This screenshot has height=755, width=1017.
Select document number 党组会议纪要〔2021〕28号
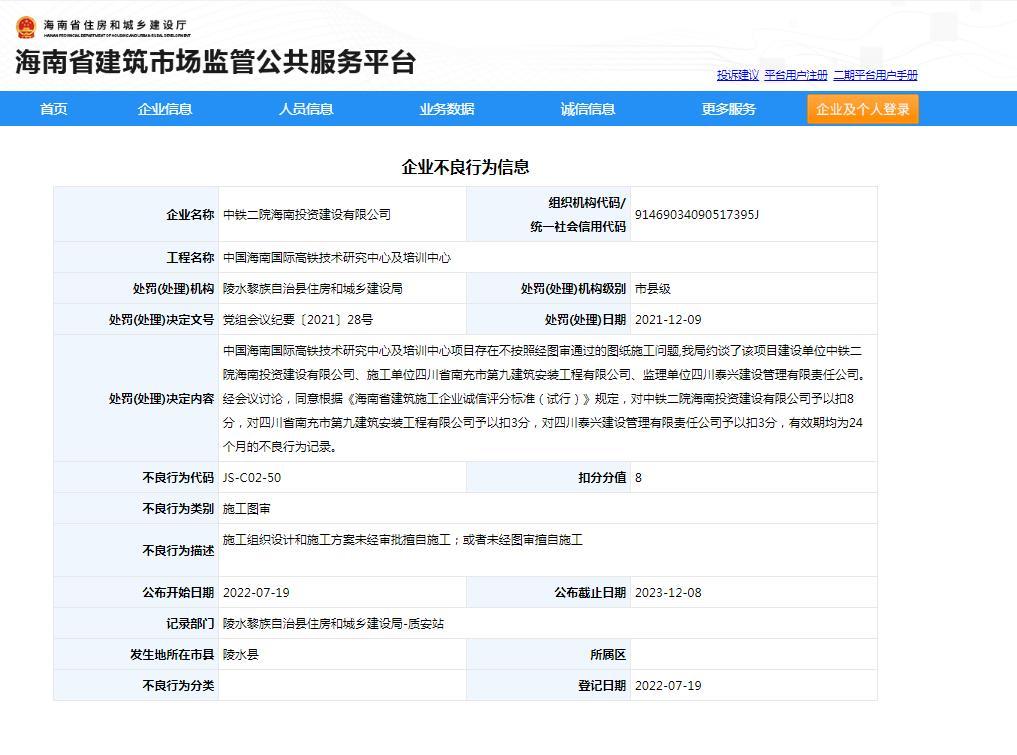298,320
